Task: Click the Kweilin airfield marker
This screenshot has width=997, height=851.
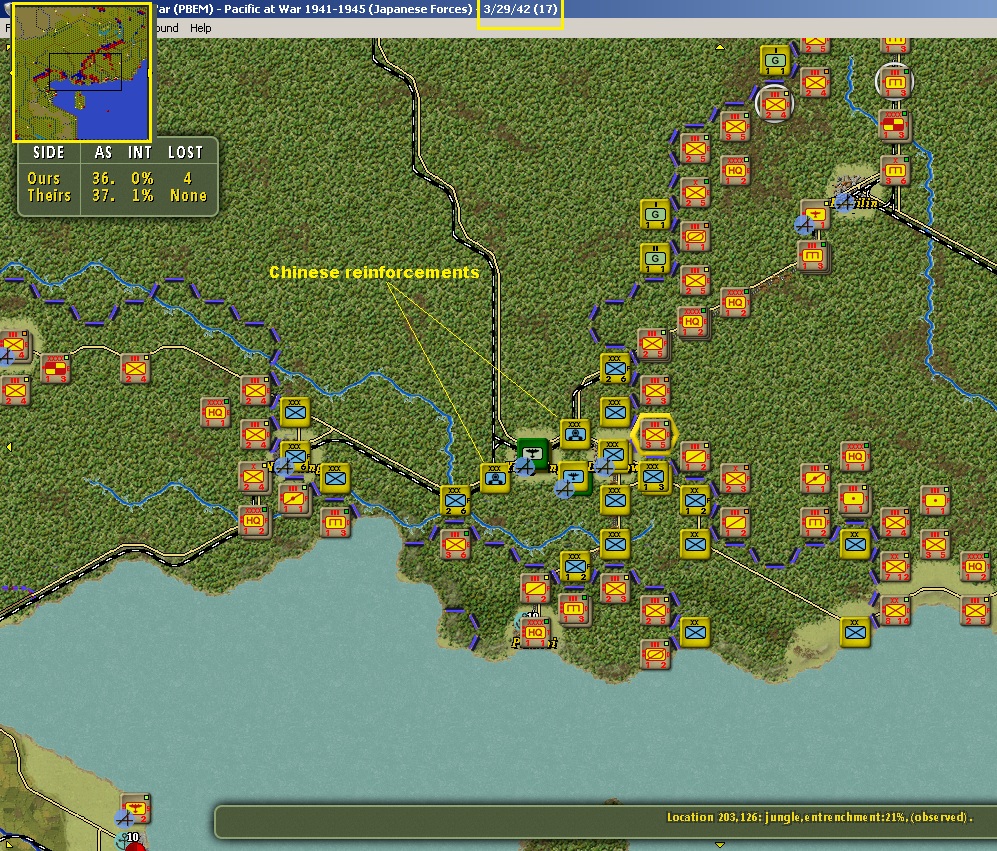Action: coord(844,202)
